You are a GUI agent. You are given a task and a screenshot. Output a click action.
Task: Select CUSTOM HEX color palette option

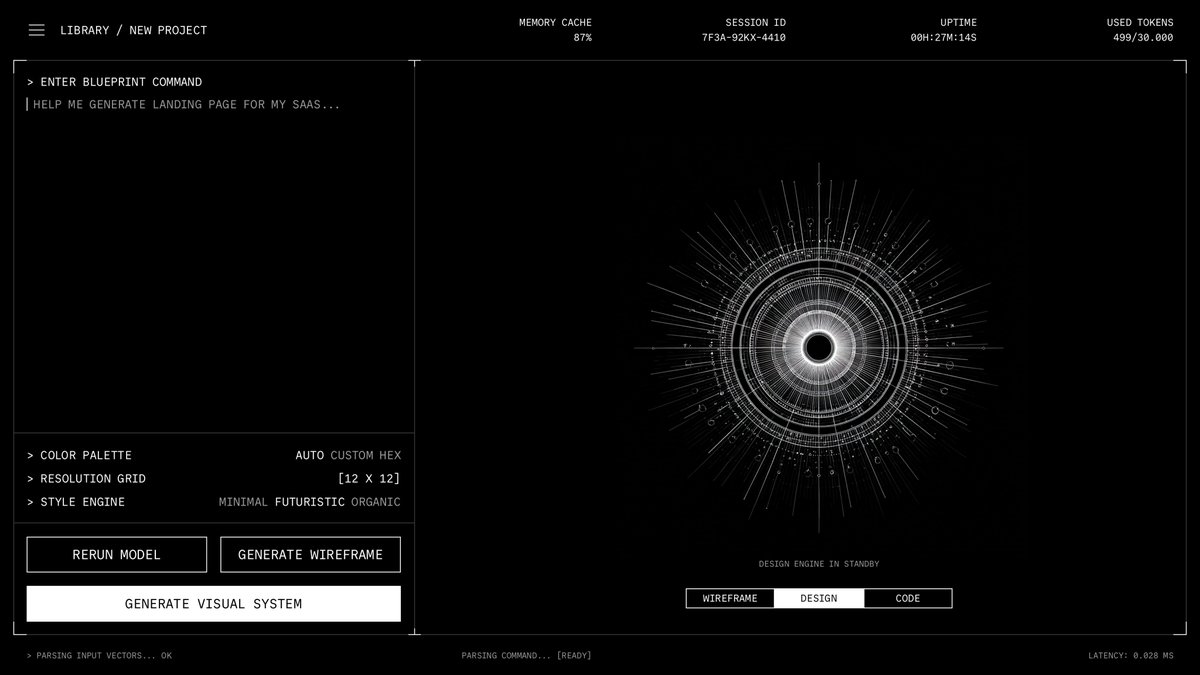pyautogui.click(x=366, y=455)
